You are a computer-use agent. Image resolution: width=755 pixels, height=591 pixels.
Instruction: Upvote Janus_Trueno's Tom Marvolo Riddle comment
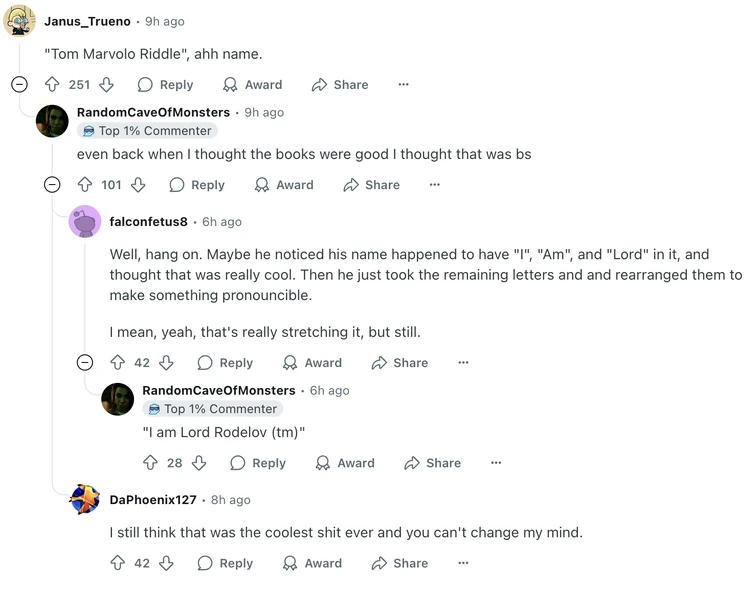[52, 85]
